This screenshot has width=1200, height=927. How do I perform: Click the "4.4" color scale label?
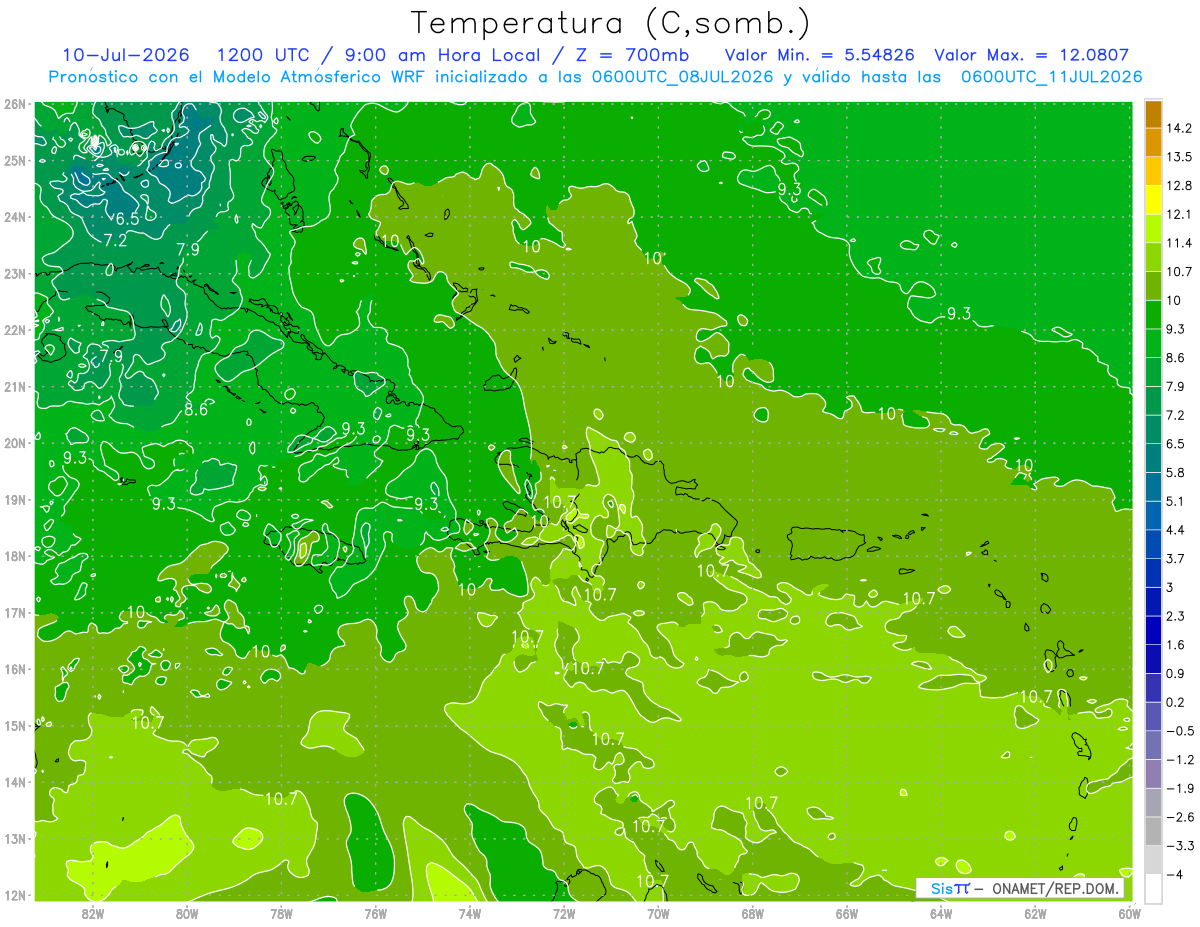point(1175,530)
